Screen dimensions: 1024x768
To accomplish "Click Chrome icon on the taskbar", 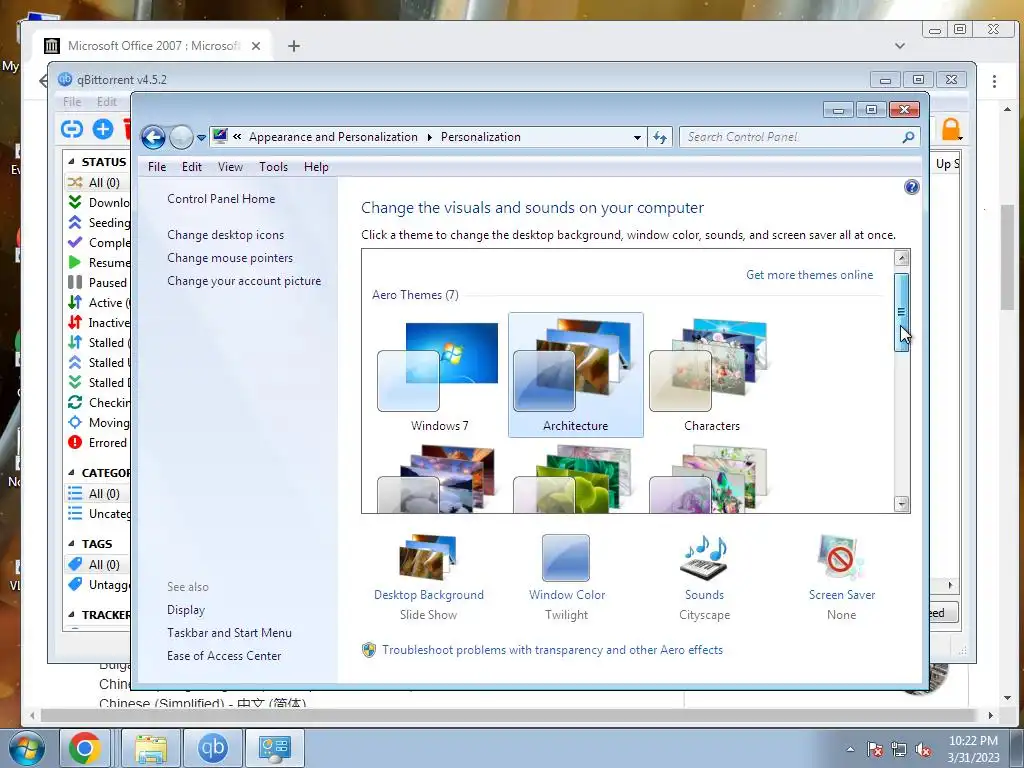I will 84,748.
